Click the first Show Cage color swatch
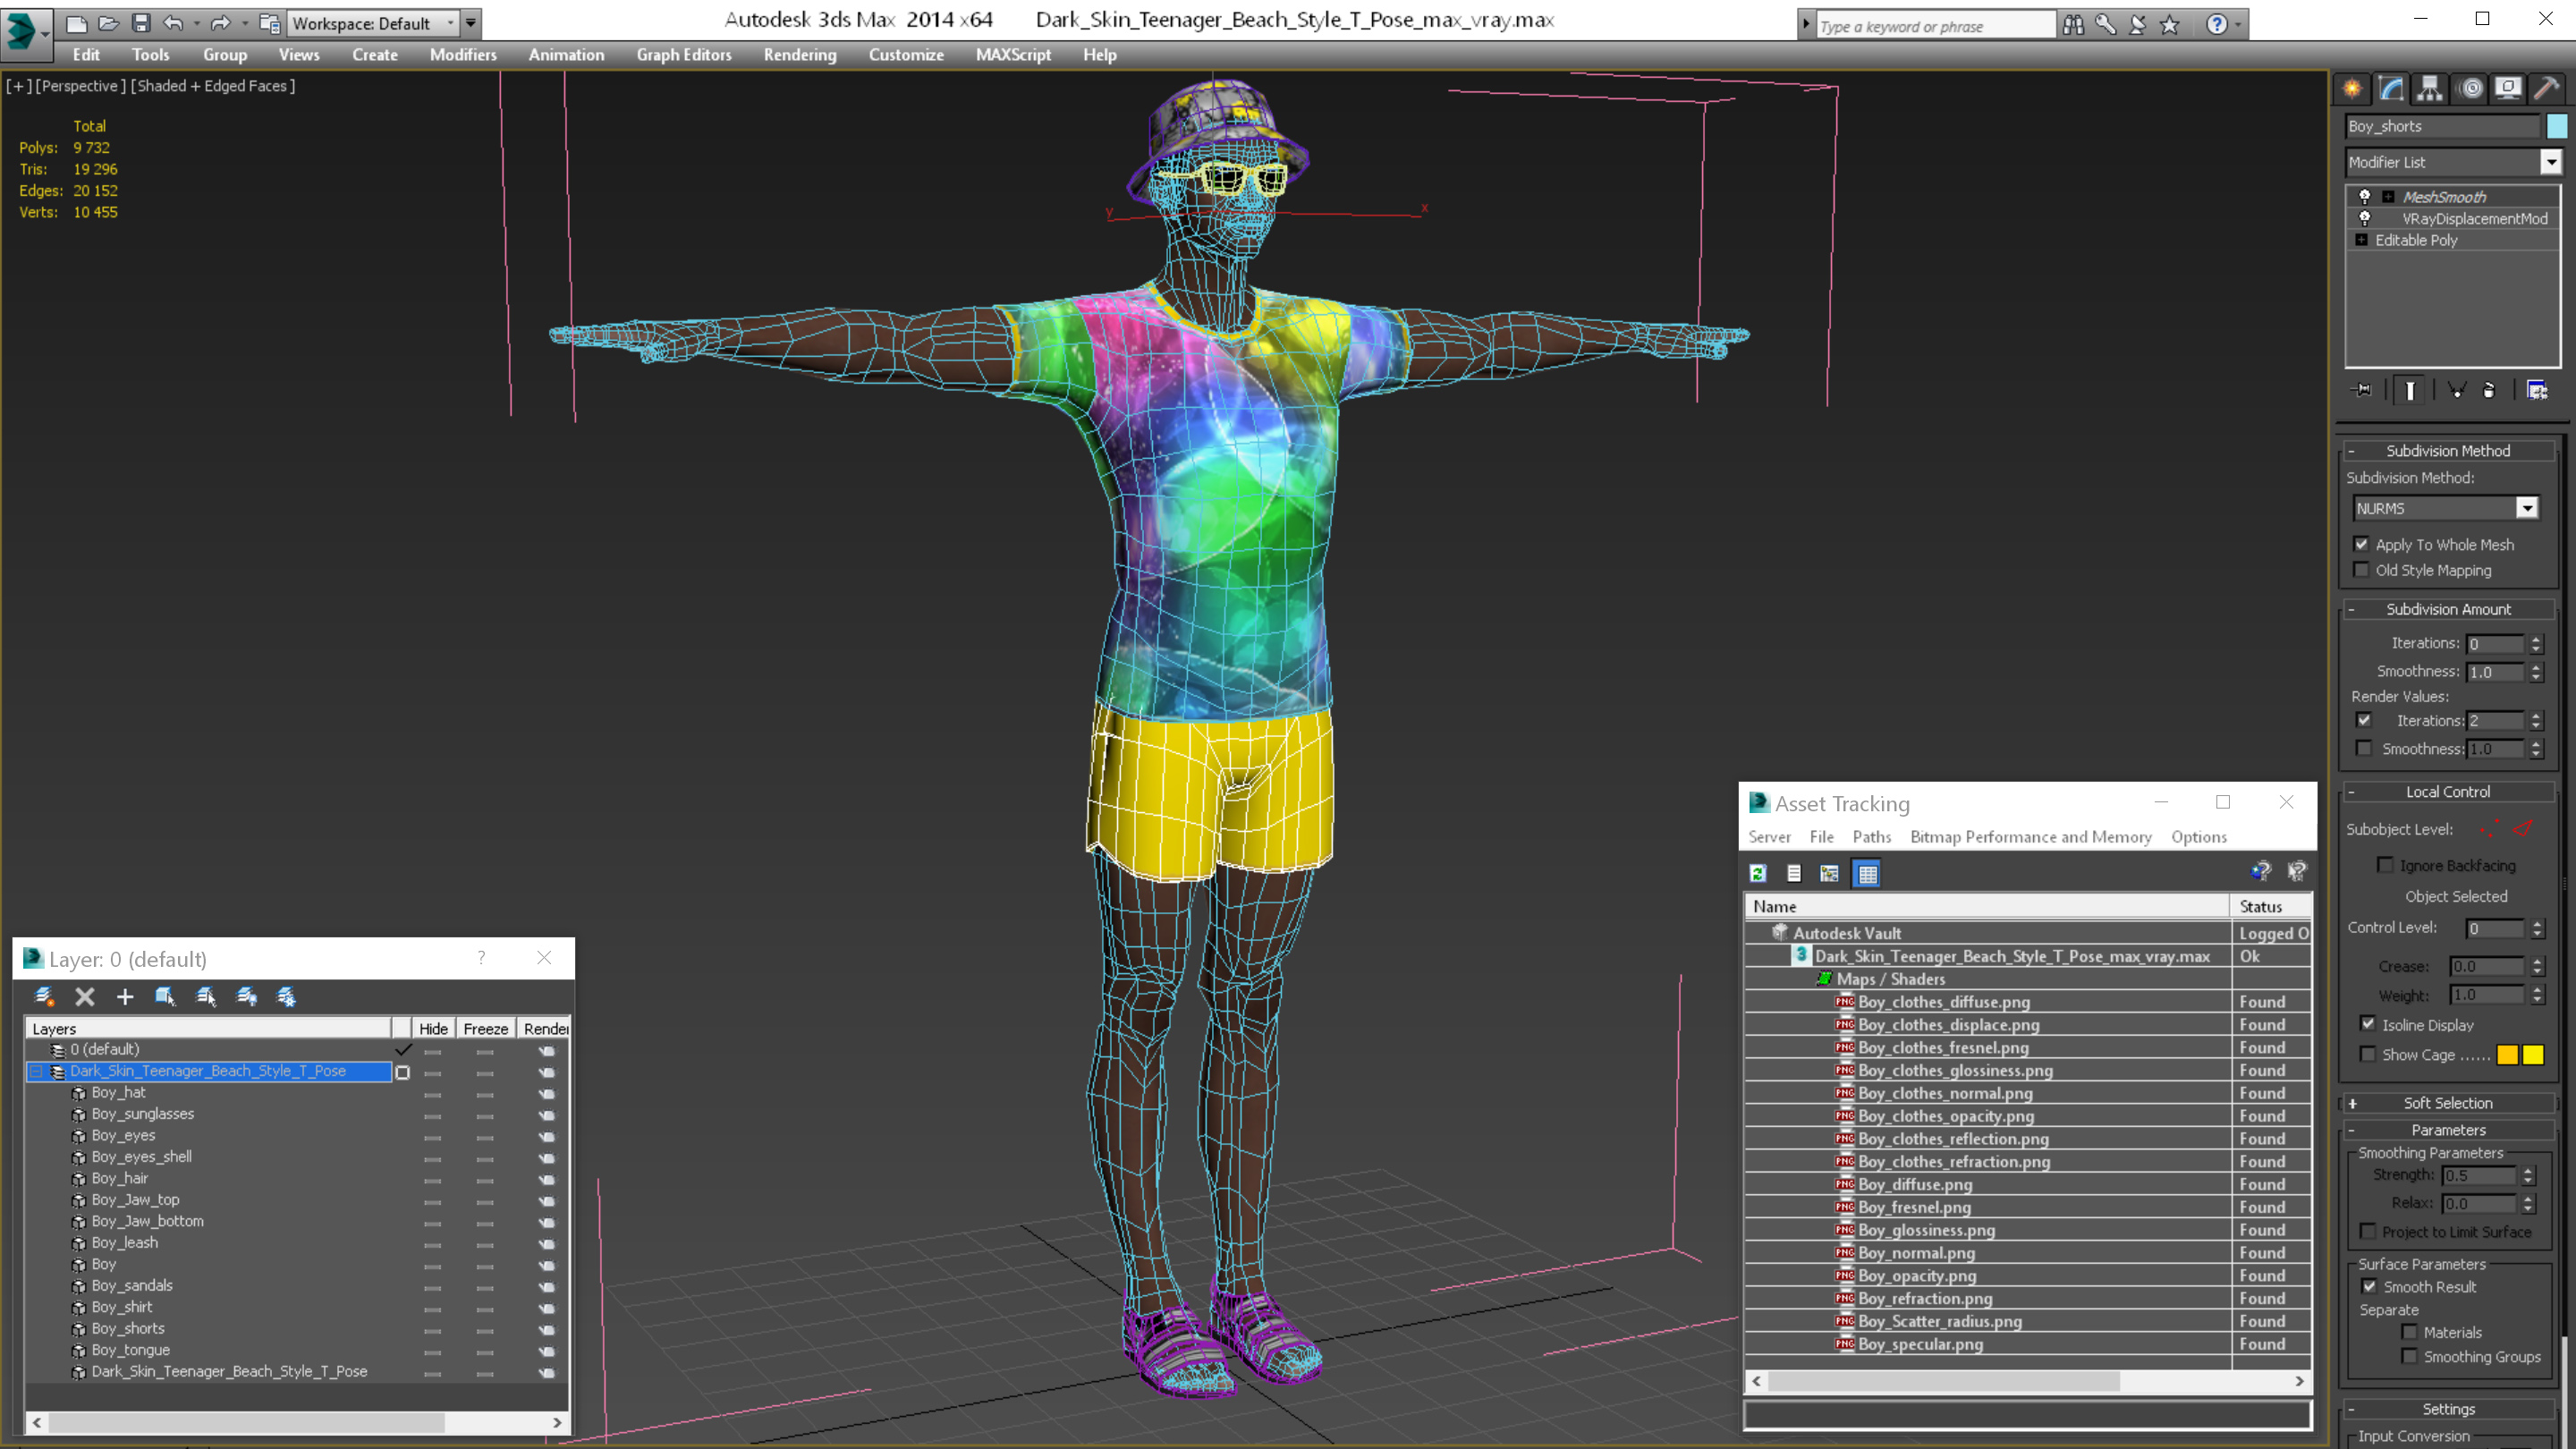This screenshot has width=2576, height=1449. coord(2507,1054)
